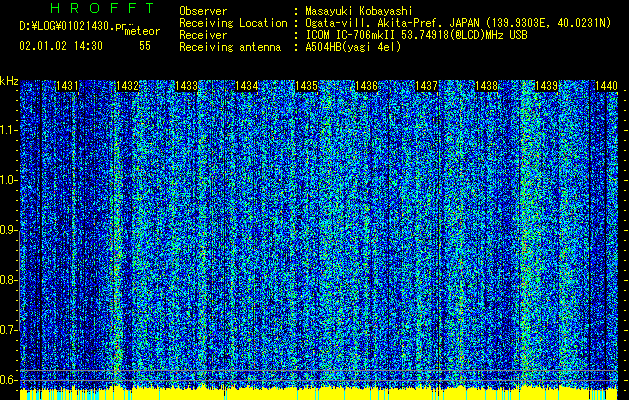This screenshot has height=400, width=629.
Task: Click the 'Receiver' field label
Action: 203,35
